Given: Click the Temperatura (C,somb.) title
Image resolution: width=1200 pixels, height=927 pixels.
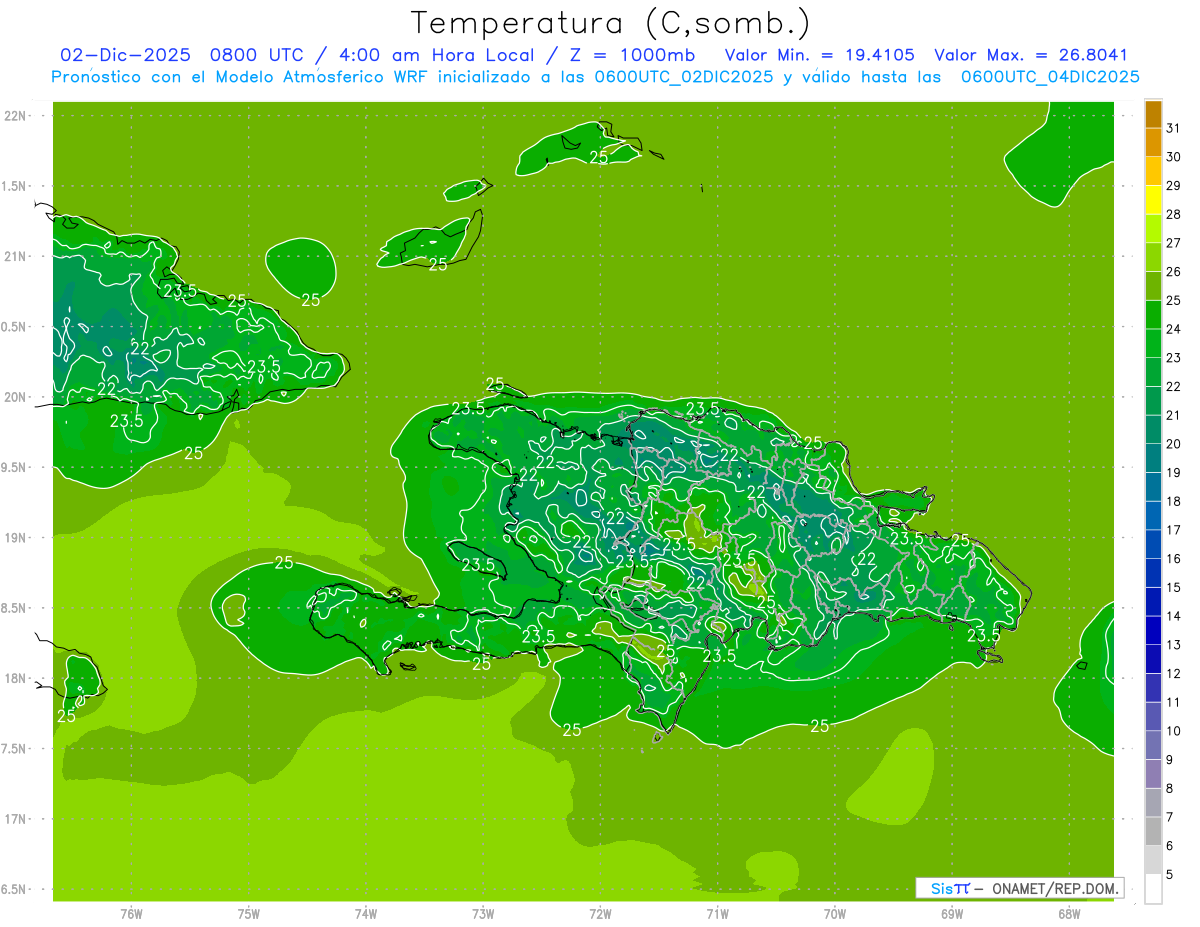Looking at the screenshot, I should [609, 23].
